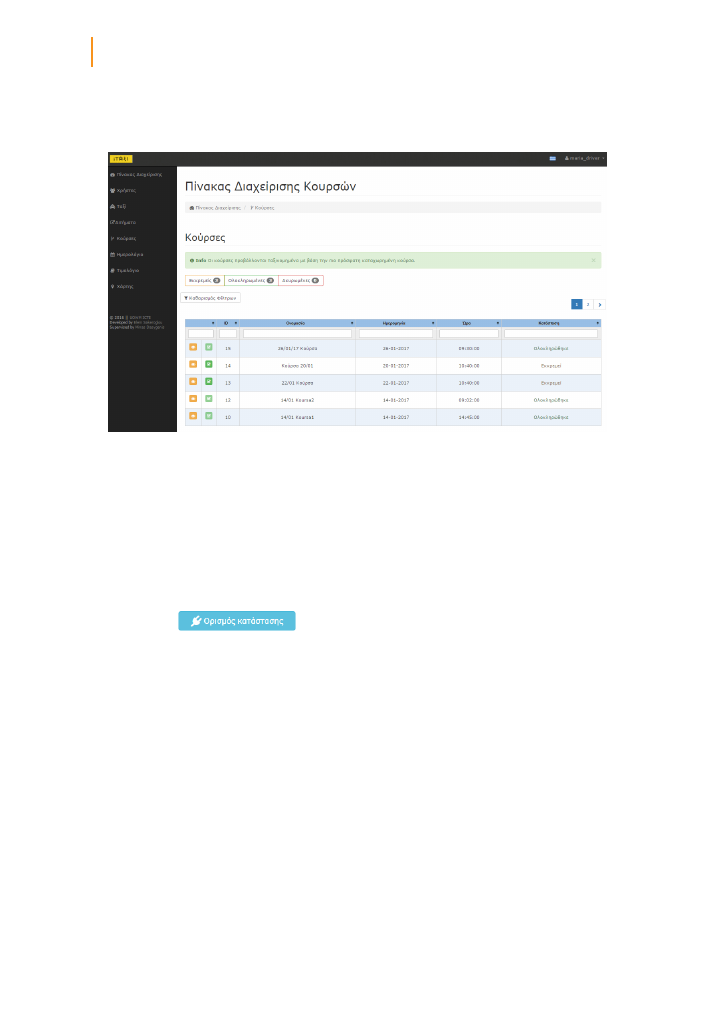Screen dimensions: 714x1010
Task: Open Χάρτης in the sidebar
Action: [122, 287]
